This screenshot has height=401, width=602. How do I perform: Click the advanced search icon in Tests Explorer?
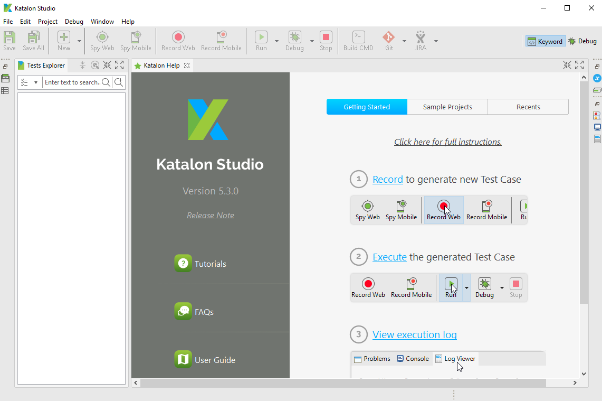(x=119, y=82)
